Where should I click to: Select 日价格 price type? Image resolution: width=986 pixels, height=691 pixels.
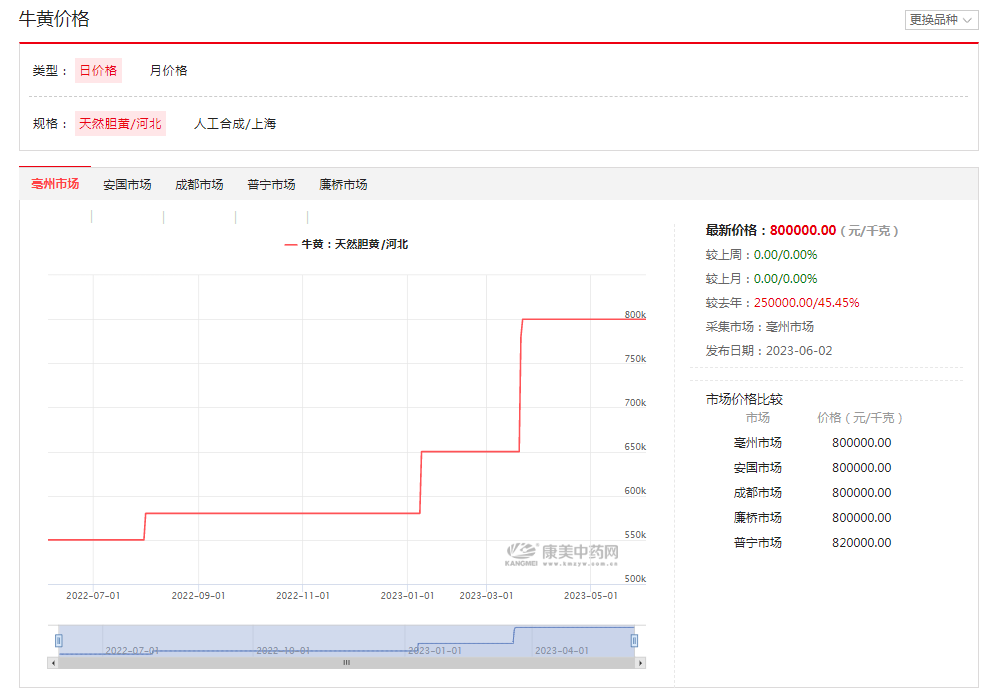98,70
